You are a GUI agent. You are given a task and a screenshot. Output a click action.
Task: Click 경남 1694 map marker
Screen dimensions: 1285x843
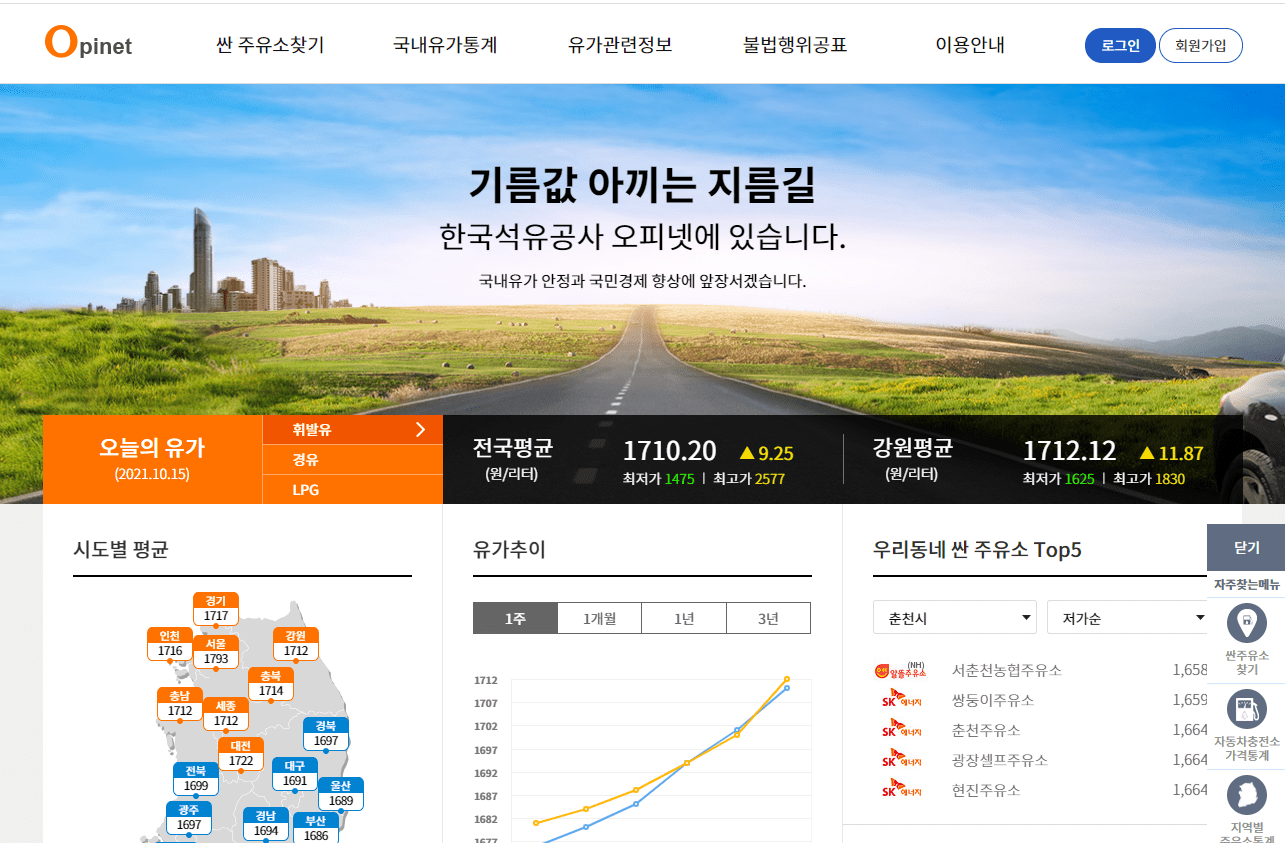point(266,823)
